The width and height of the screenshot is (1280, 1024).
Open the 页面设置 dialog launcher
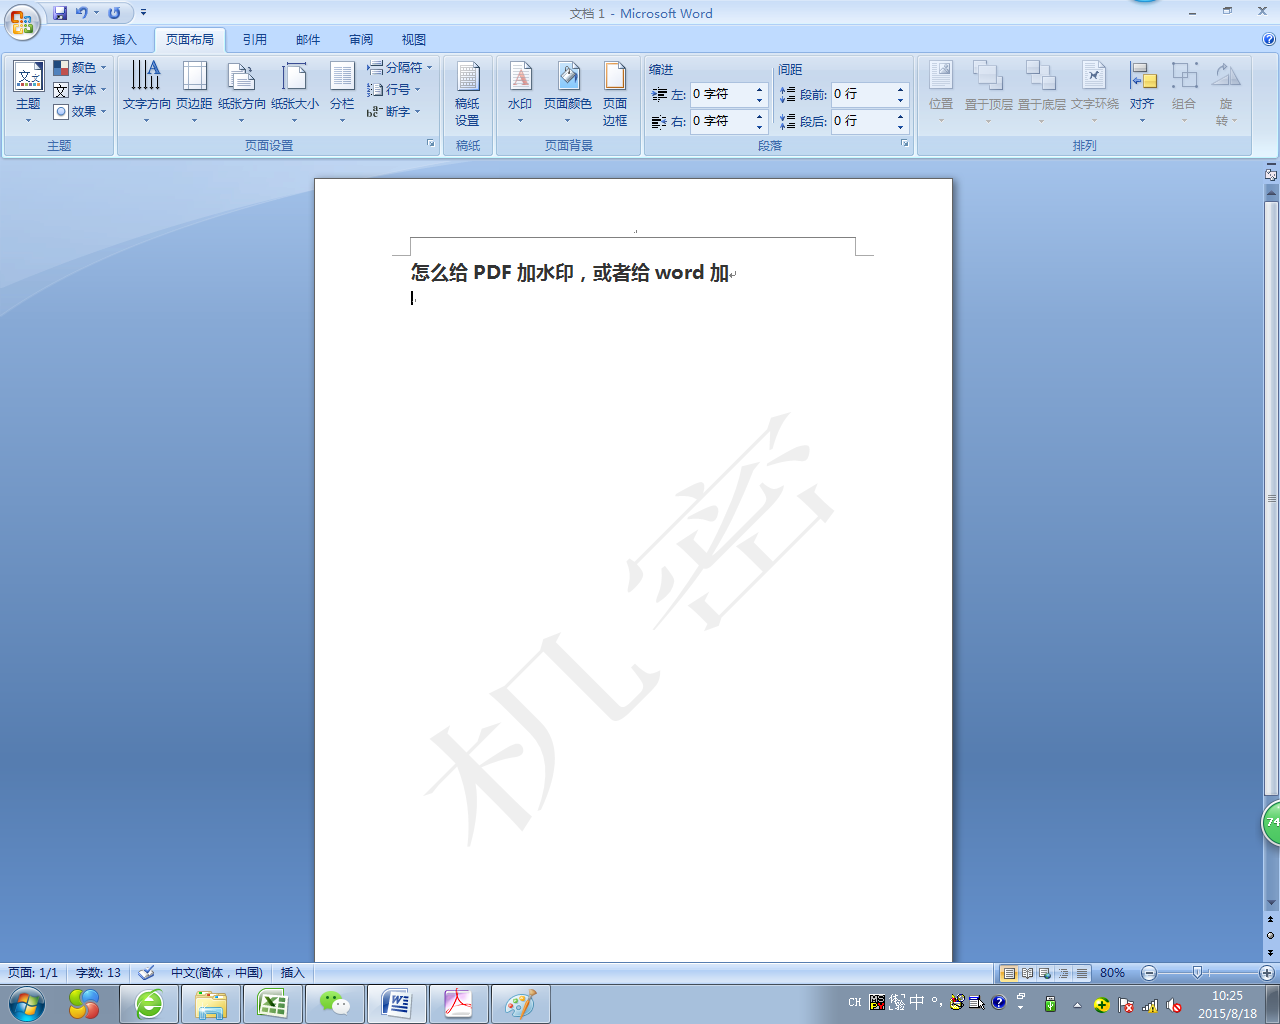431,144
